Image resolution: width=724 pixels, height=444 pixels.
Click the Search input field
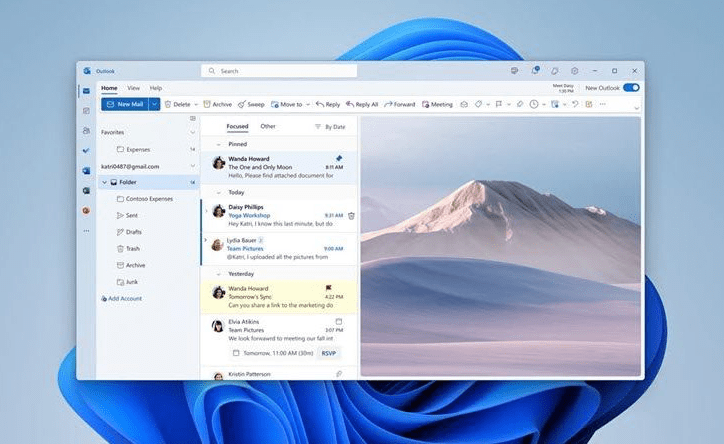coord(280,71)
